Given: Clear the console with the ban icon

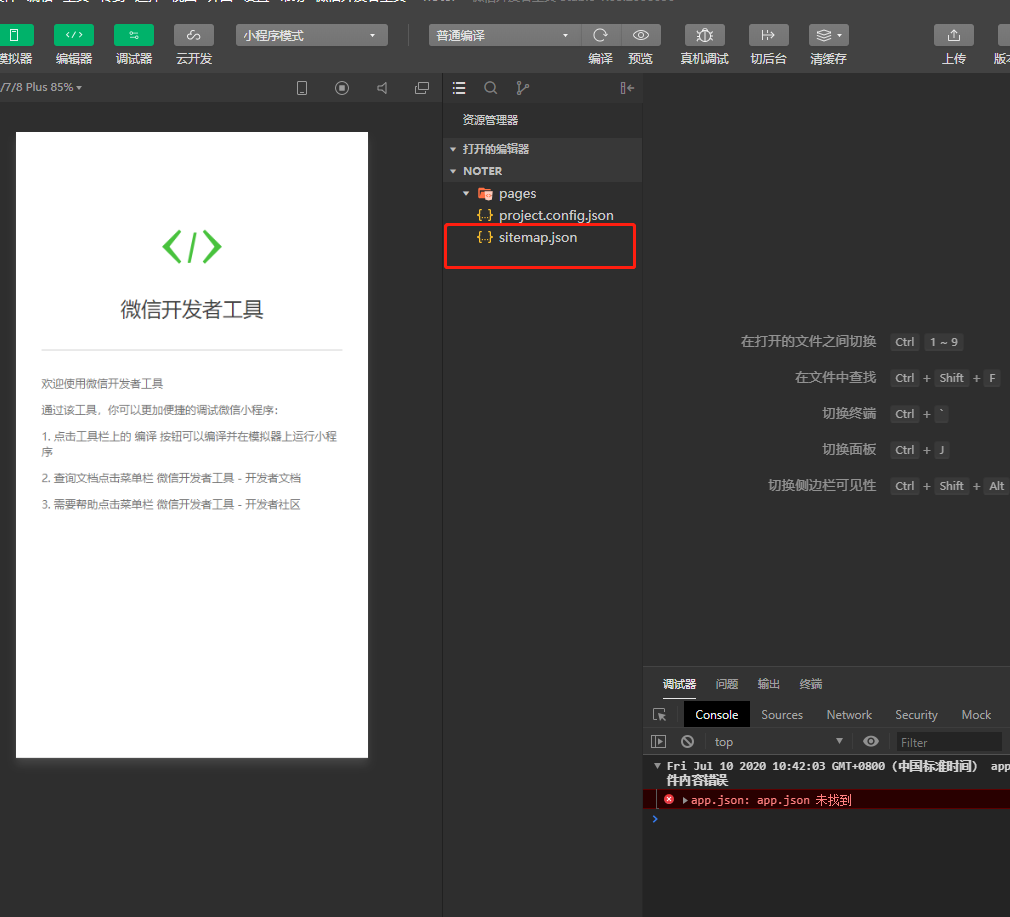Looking at the screenshot, I should [687, 741].
